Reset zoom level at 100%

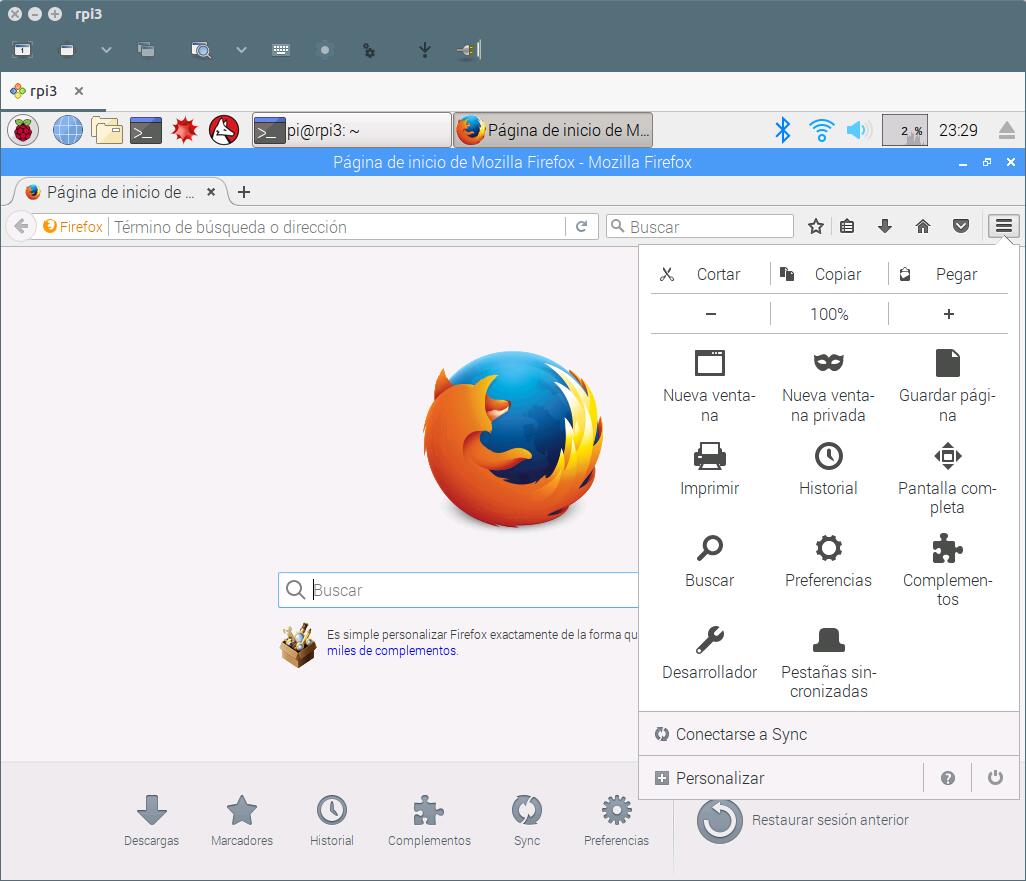click(829, 314)
